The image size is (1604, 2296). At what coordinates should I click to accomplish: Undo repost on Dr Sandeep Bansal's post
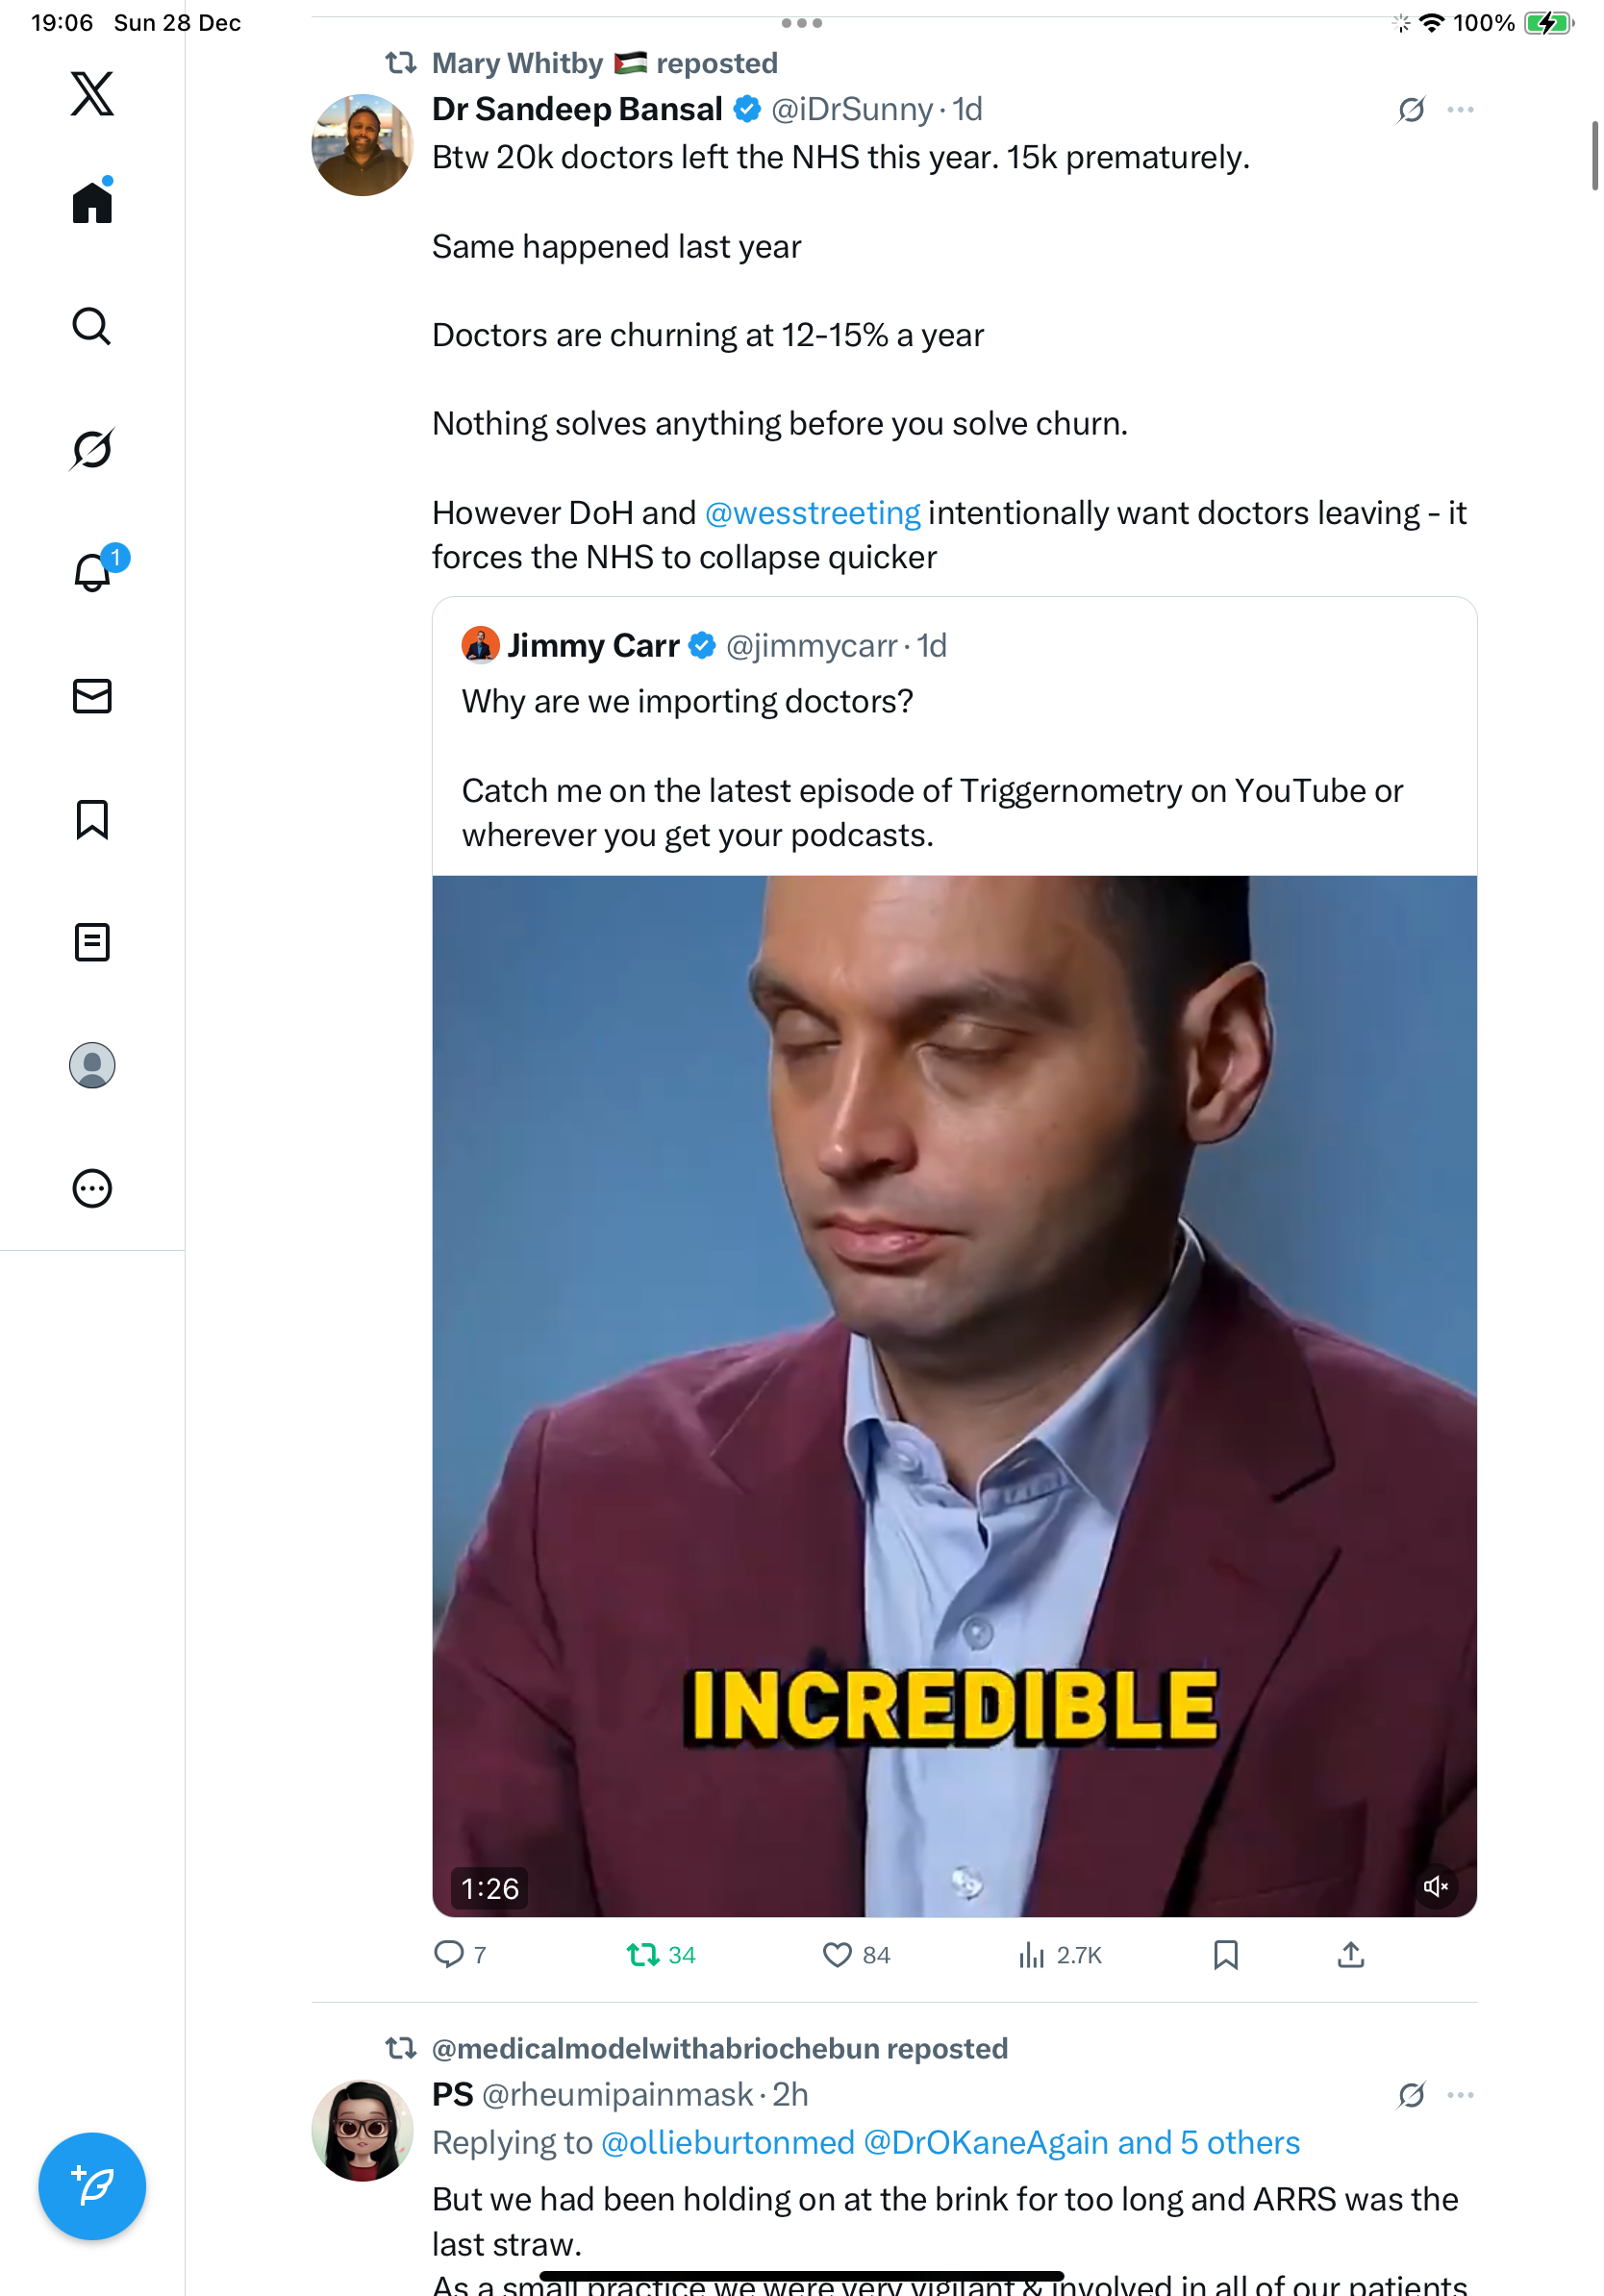[643, 1954]
